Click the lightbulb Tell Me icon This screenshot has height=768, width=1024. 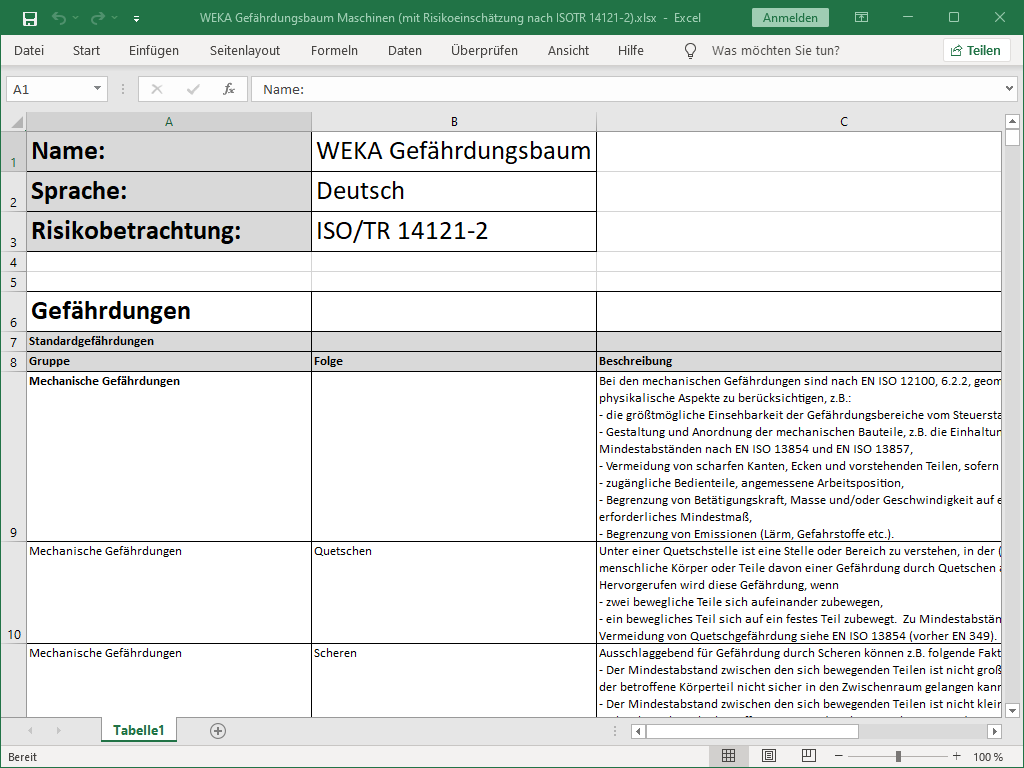coord(690,50)
